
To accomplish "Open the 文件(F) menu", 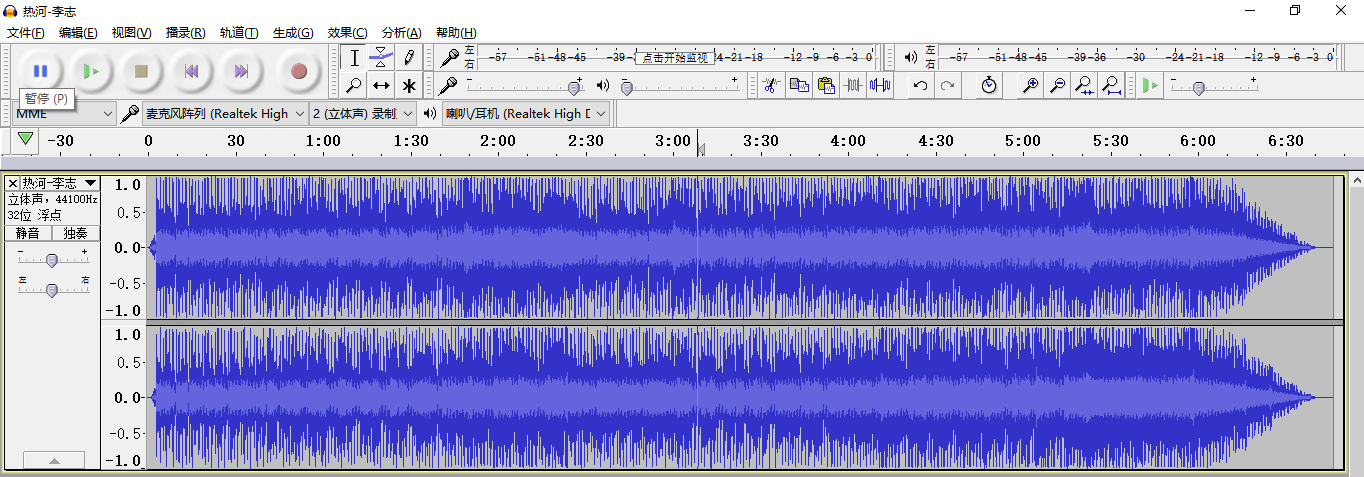I will coord(26,33).
